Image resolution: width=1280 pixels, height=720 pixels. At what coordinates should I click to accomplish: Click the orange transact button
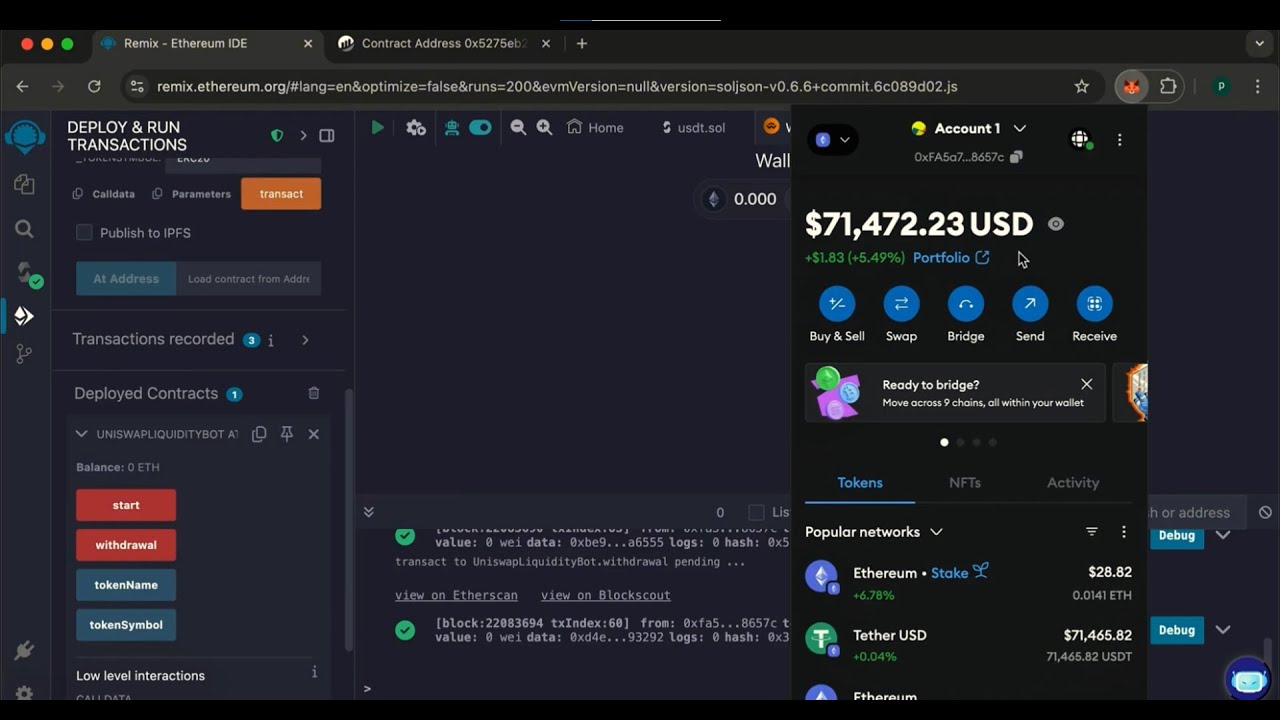click(281, 194)
